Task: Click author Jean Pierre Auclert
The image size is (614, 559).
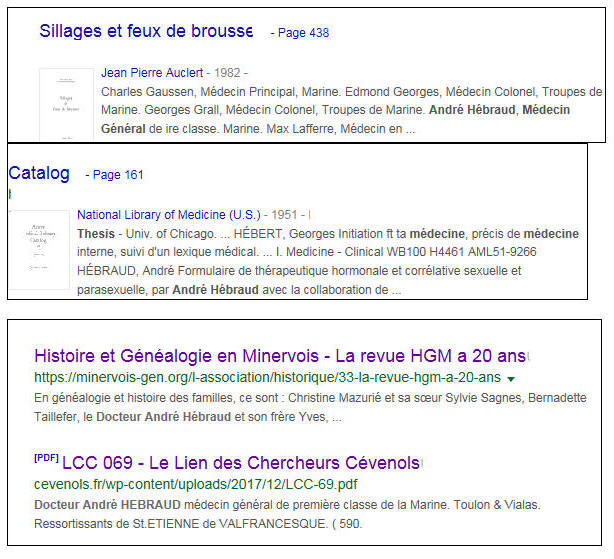Action: [152, 73]
